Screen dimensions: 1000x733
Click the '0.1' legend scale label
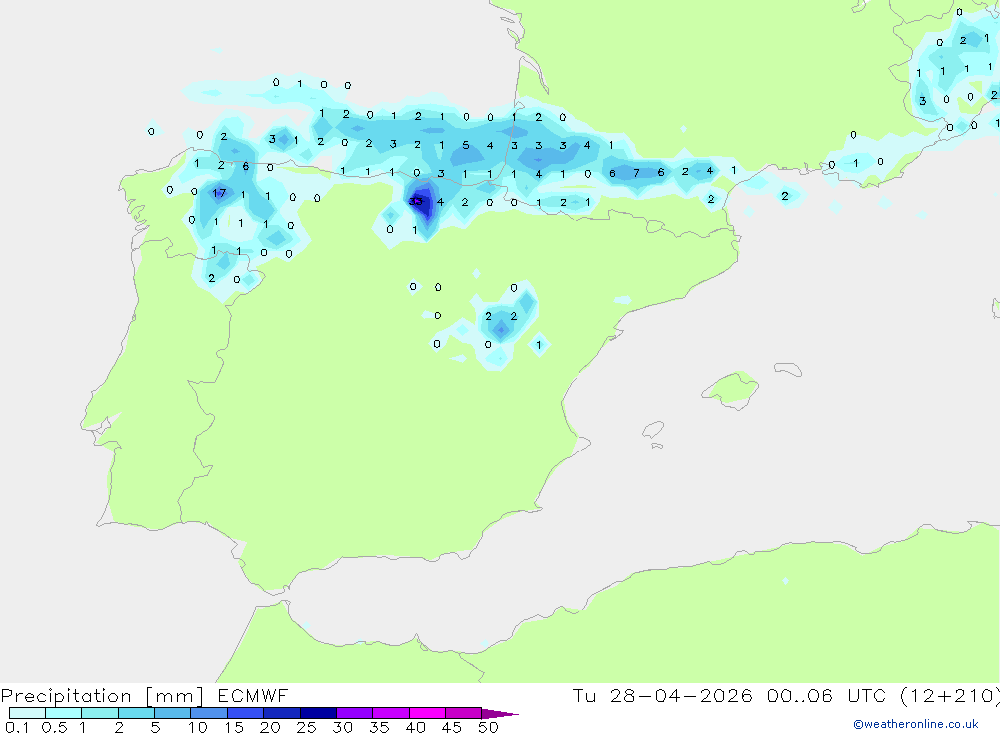click(17, 727)
